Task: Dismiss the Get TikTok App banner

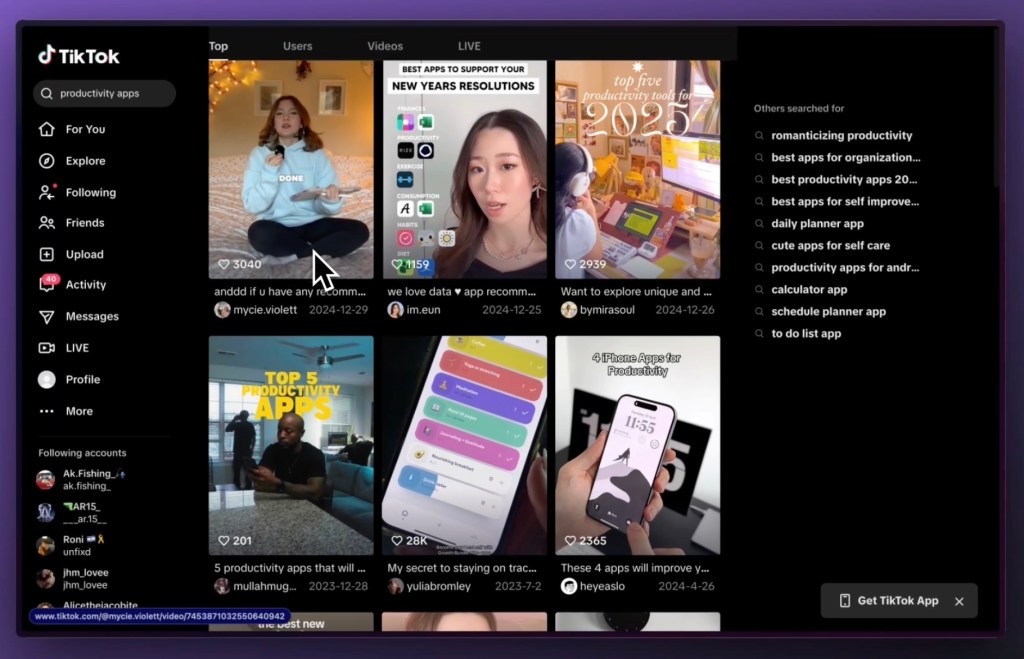Action: pos(959,602)
